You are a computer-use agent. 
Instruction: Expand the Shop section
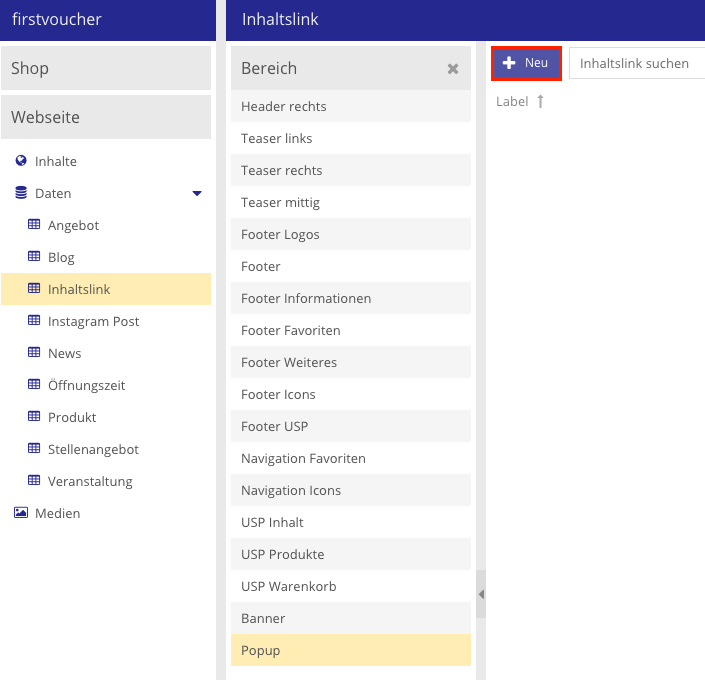click(x=106, y=68)
